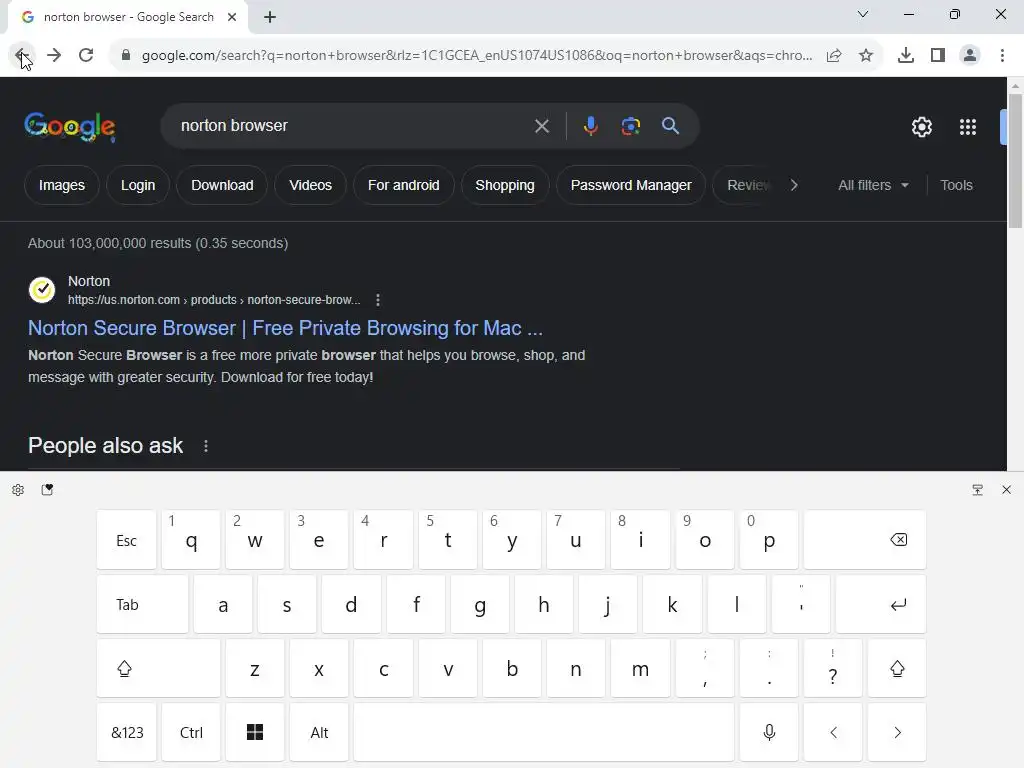The height and width of the screenshot is (768, 1024).
Task: Bookmark this page with the star icon
Action: [866, 56]
